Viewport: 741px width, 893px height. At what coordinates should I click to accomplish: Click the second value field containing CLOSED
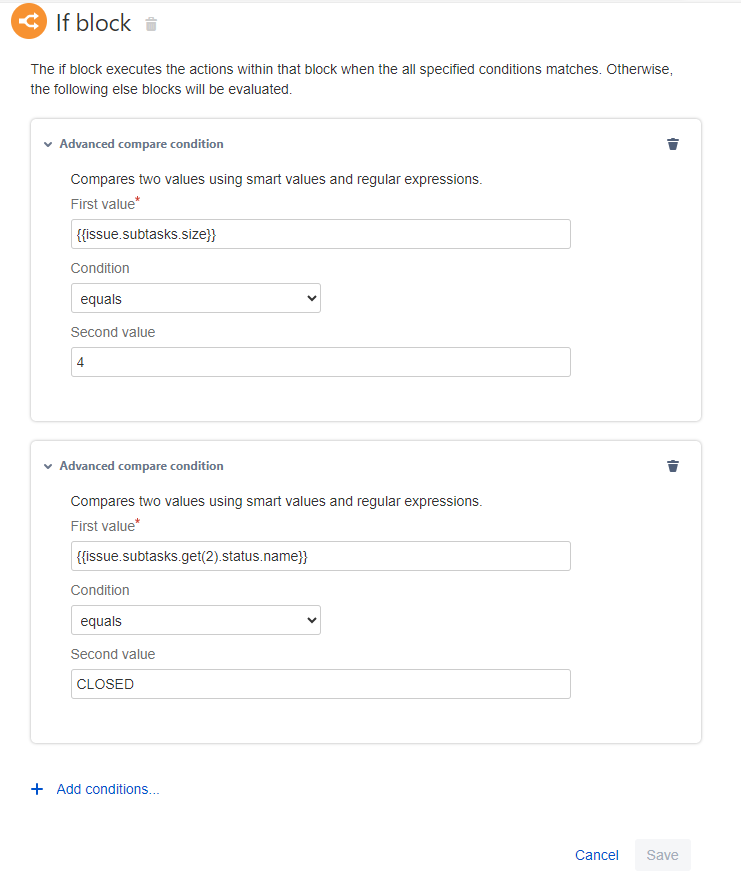(321, 684)
